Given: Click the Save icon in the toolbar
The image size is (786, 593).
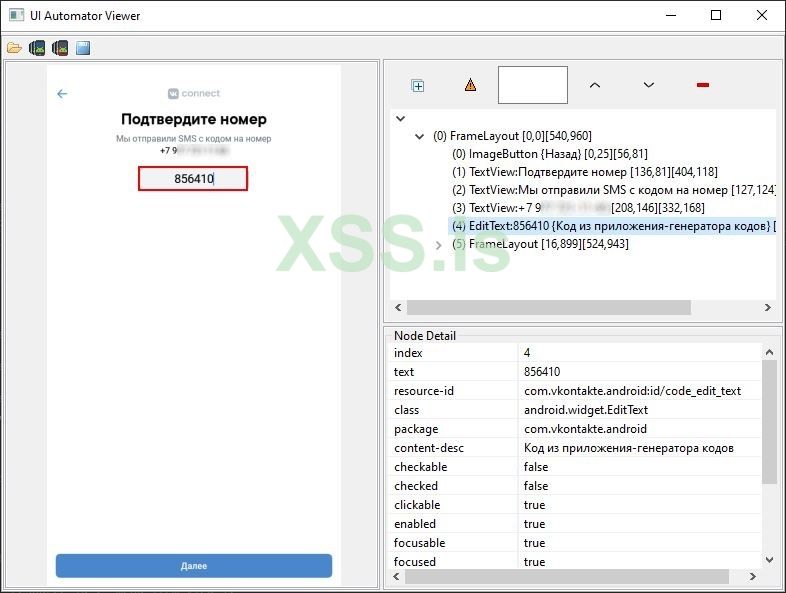Looking at the screenshot, I should (83, 48).
